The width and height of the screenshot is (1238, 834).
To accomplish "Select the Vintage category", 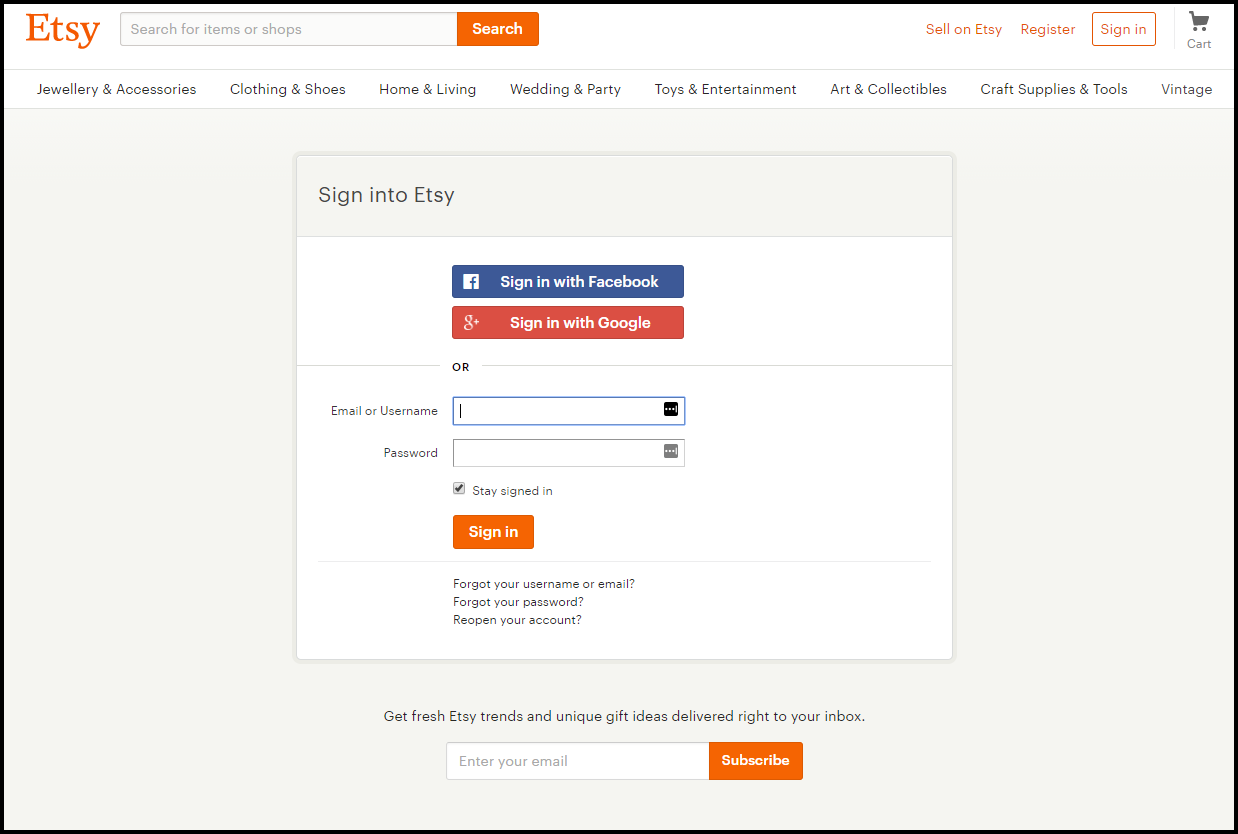I will point(1186,89).
